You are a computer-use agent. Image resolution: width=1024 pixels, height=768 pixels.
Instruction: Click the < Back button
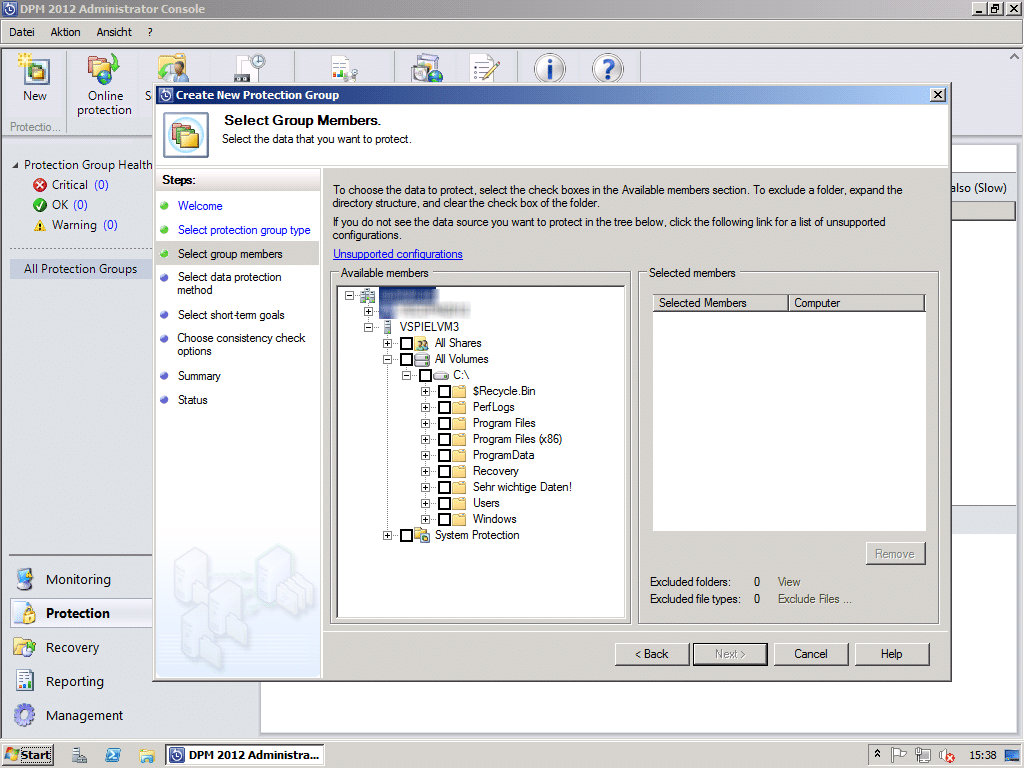652,654
